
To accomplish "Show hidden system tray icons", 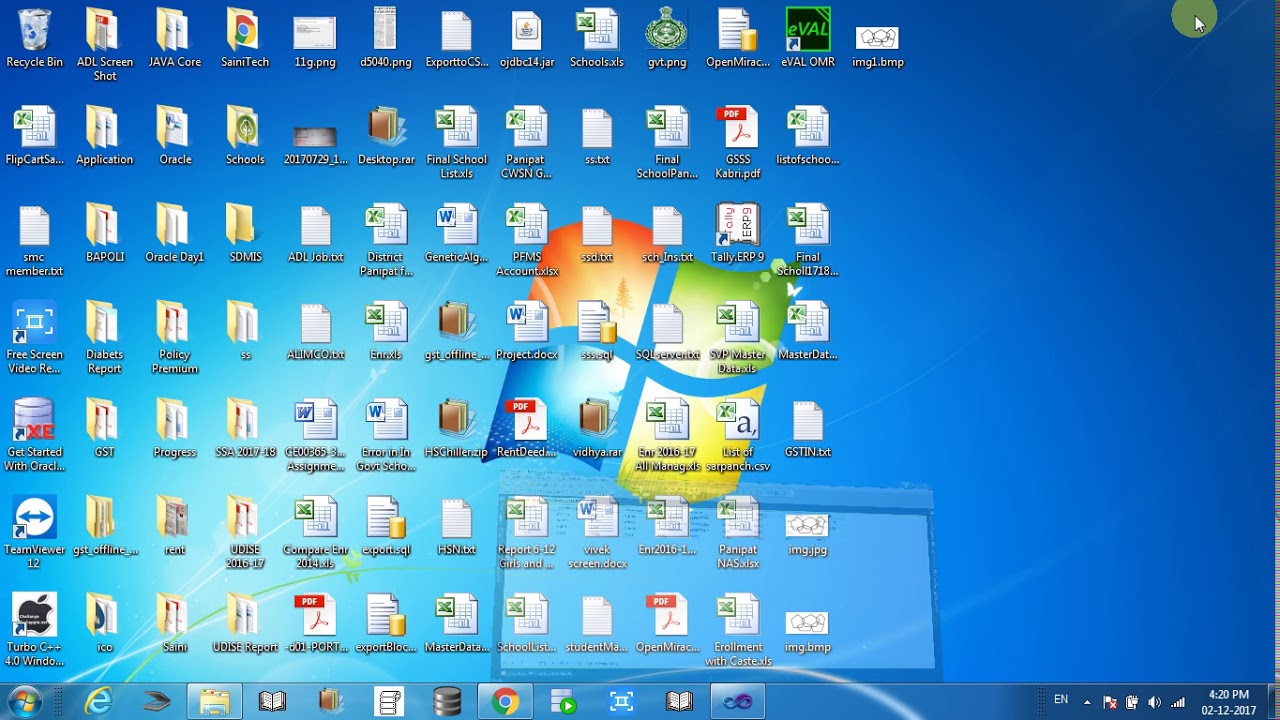I will click(x=1087, y=702).
